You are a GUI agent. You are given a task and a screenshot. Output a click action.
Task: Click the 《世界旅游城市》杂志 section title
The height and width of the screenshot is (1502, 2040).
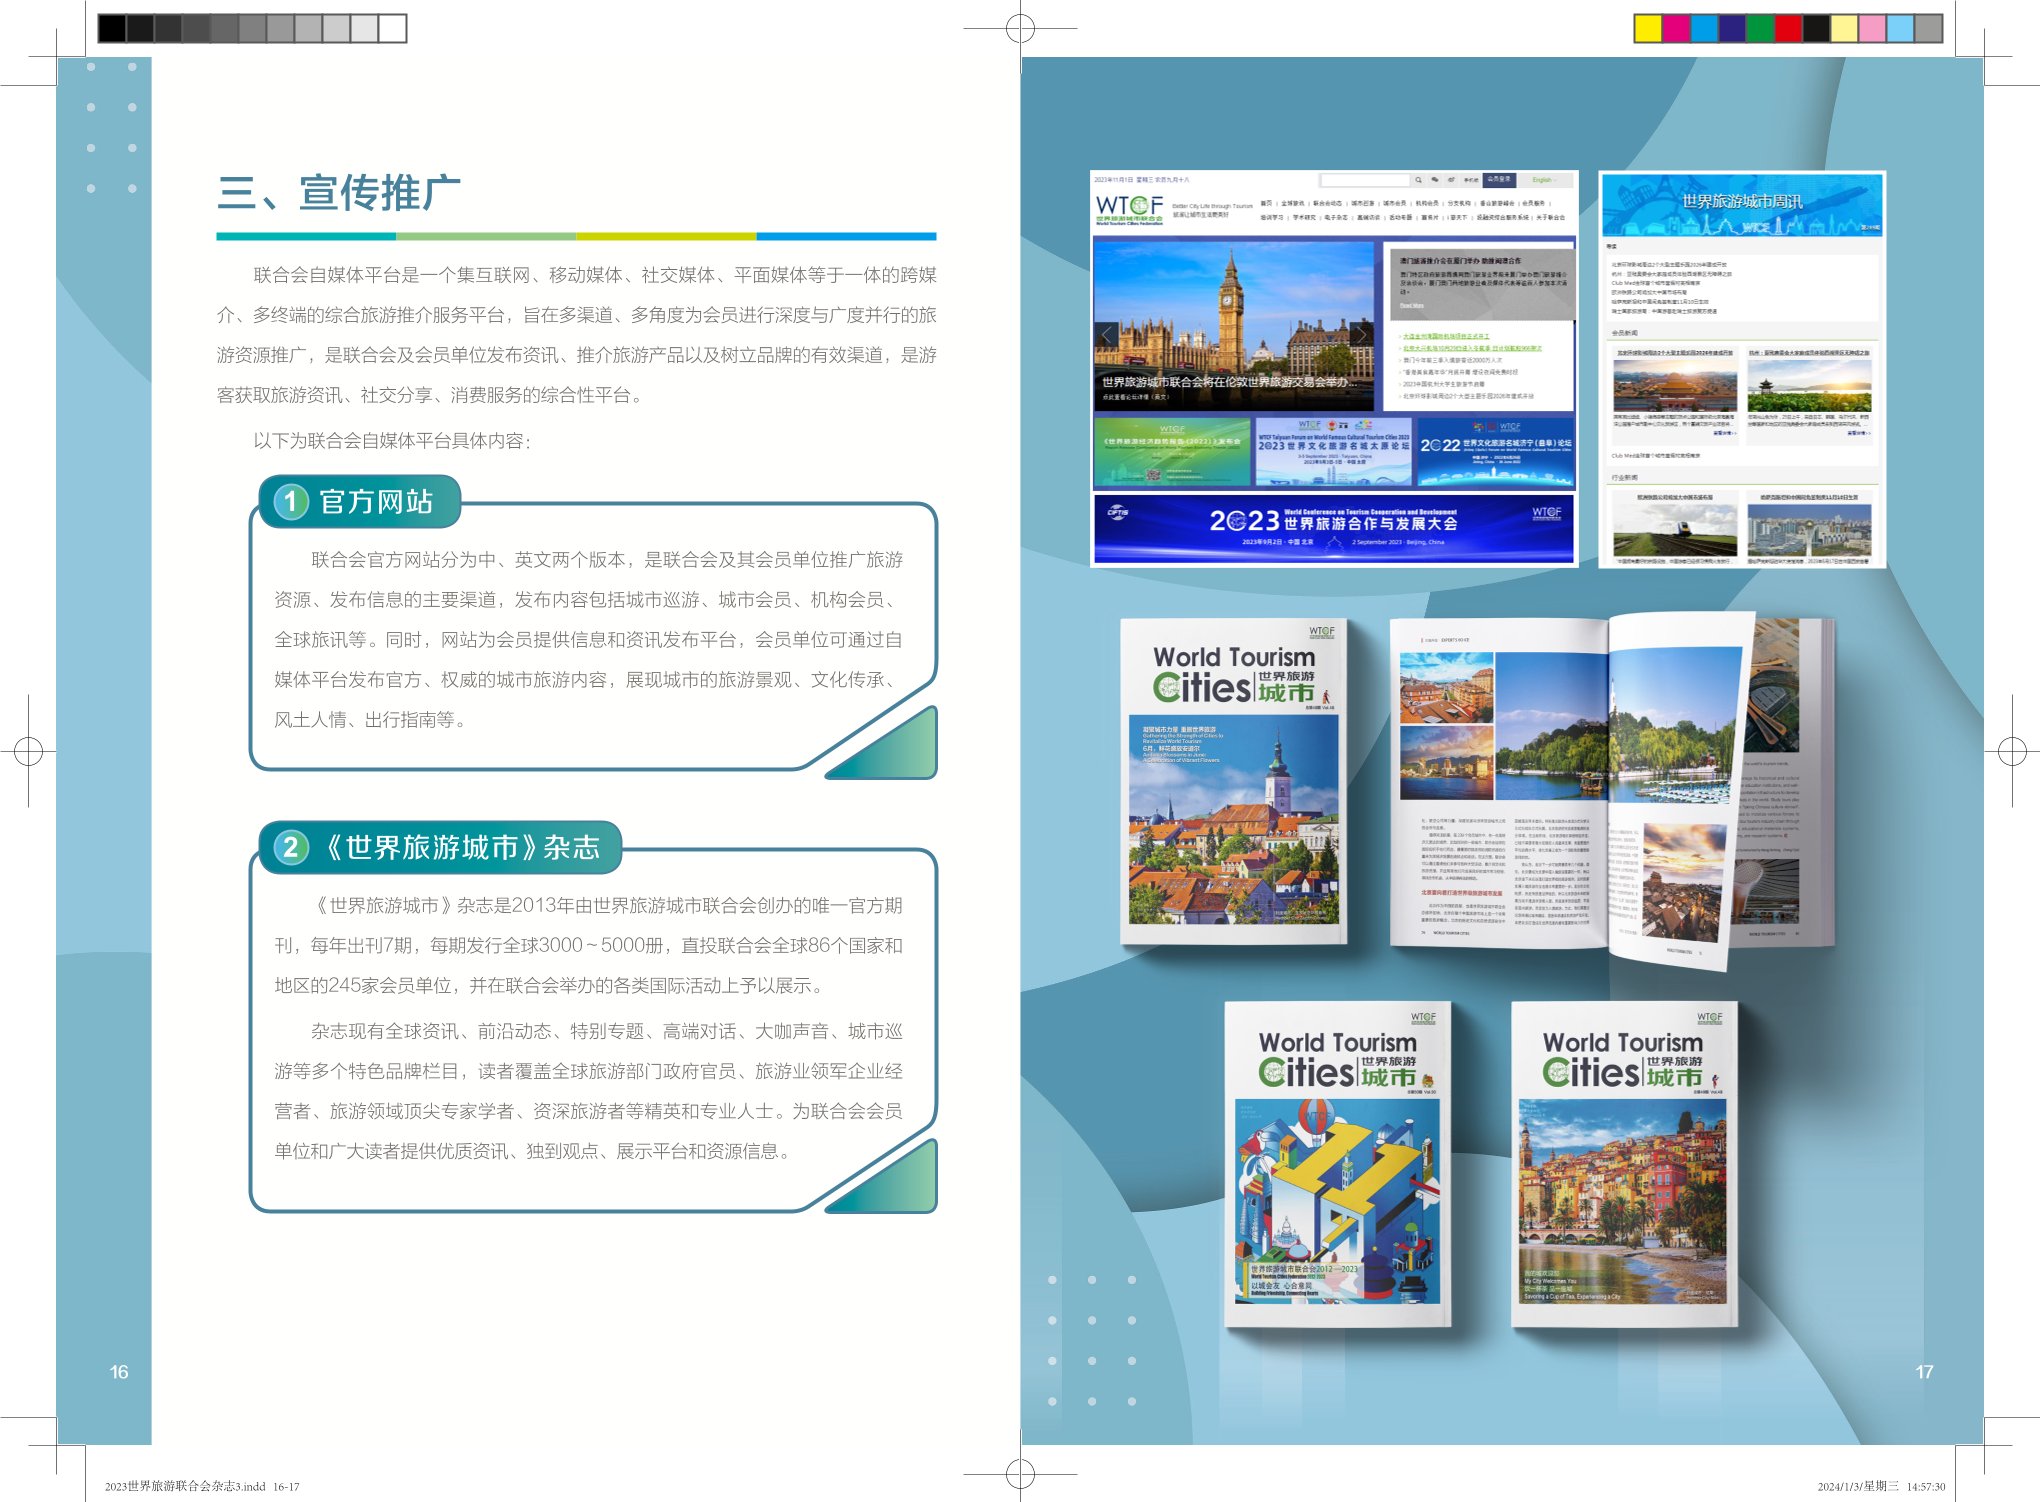pos(461,848)
